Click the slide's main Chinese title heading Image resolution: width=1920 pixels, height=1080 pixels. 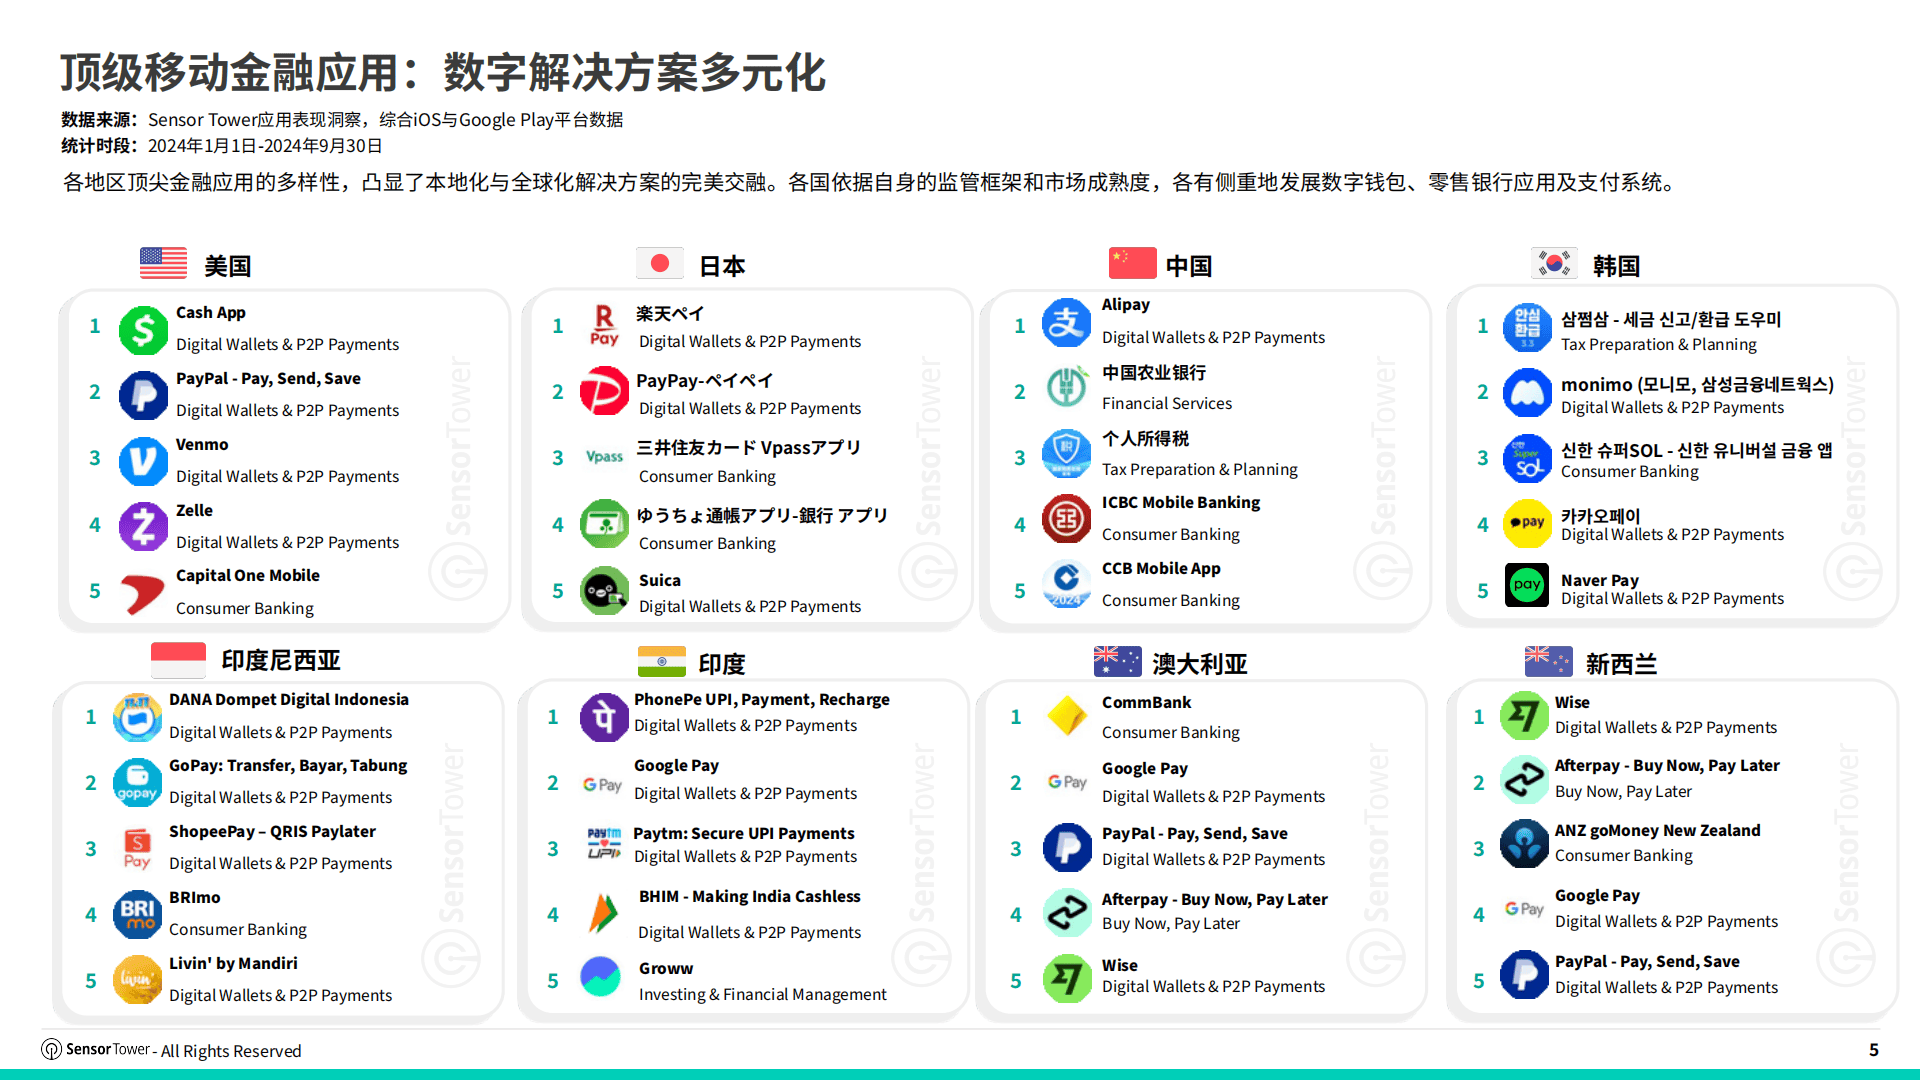point(443,72)
